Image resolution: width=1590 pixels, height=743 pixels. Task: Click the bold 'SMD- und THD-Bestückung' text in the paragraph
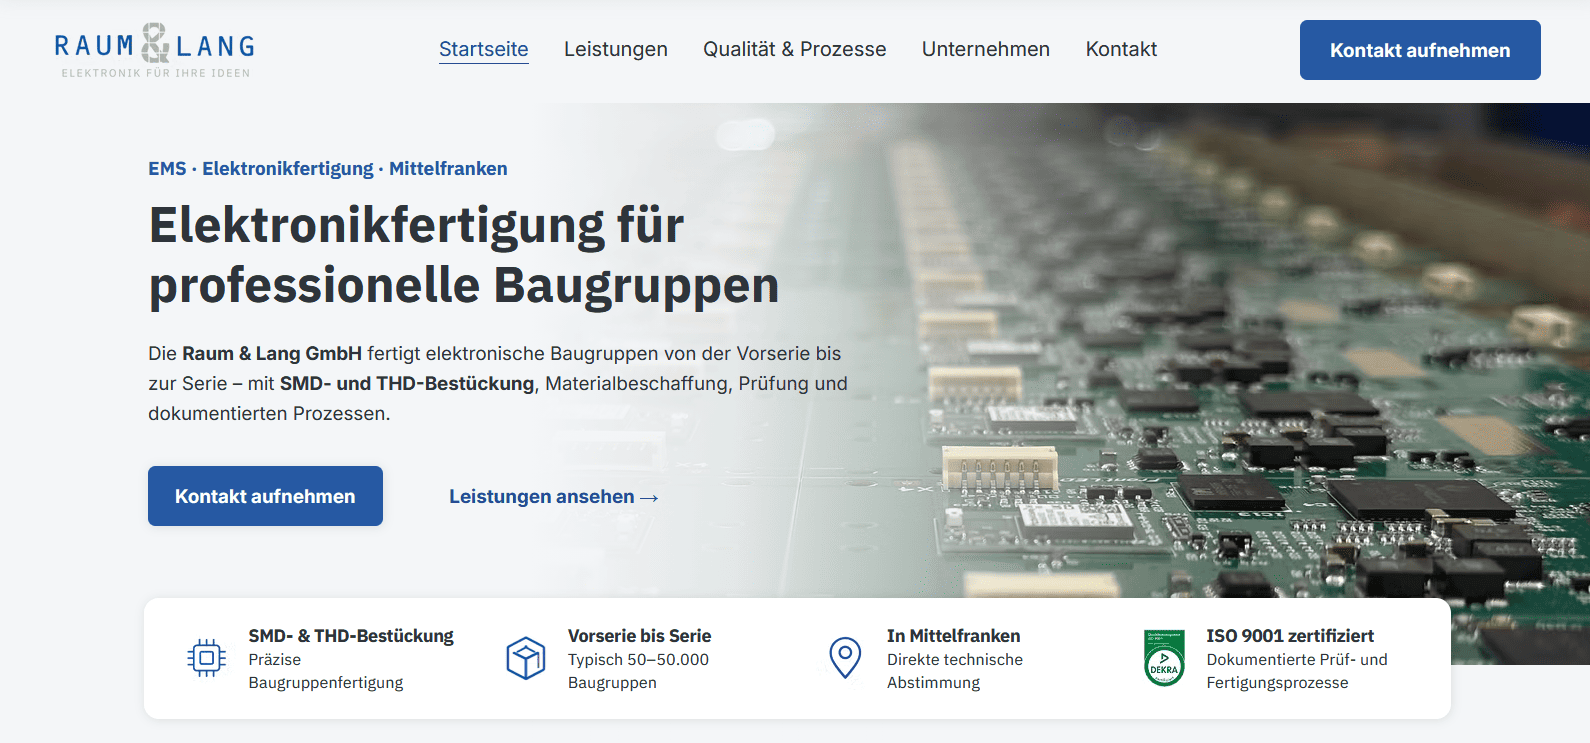click(407, 383)
